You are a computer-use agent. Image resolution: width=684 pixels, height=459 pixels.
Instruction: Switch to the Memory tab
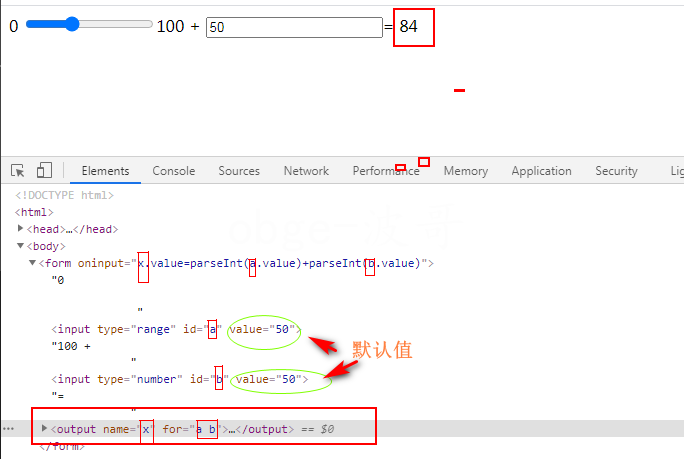click(466, 171)
